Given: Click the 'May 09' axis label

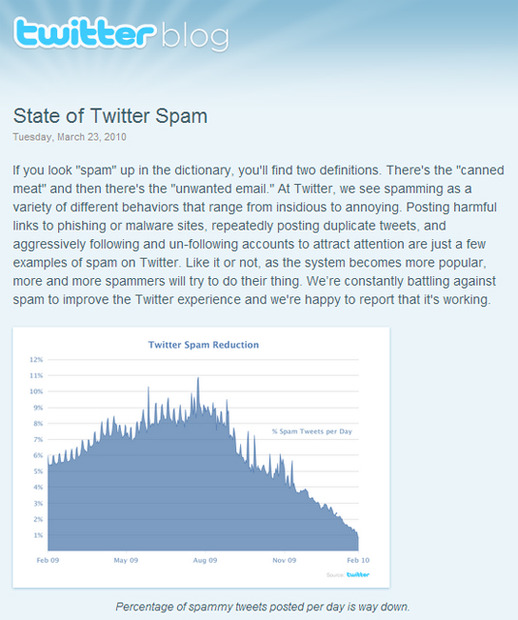Looking at the screenshot, I should click(x=126, y=560).
